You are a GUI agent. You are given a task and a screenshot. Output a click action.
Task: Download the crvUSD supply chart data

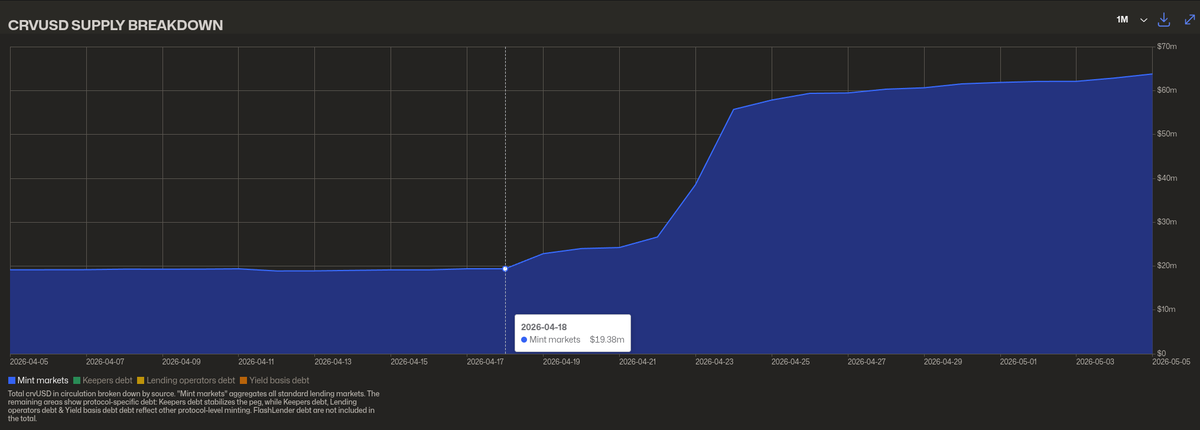1164,20
